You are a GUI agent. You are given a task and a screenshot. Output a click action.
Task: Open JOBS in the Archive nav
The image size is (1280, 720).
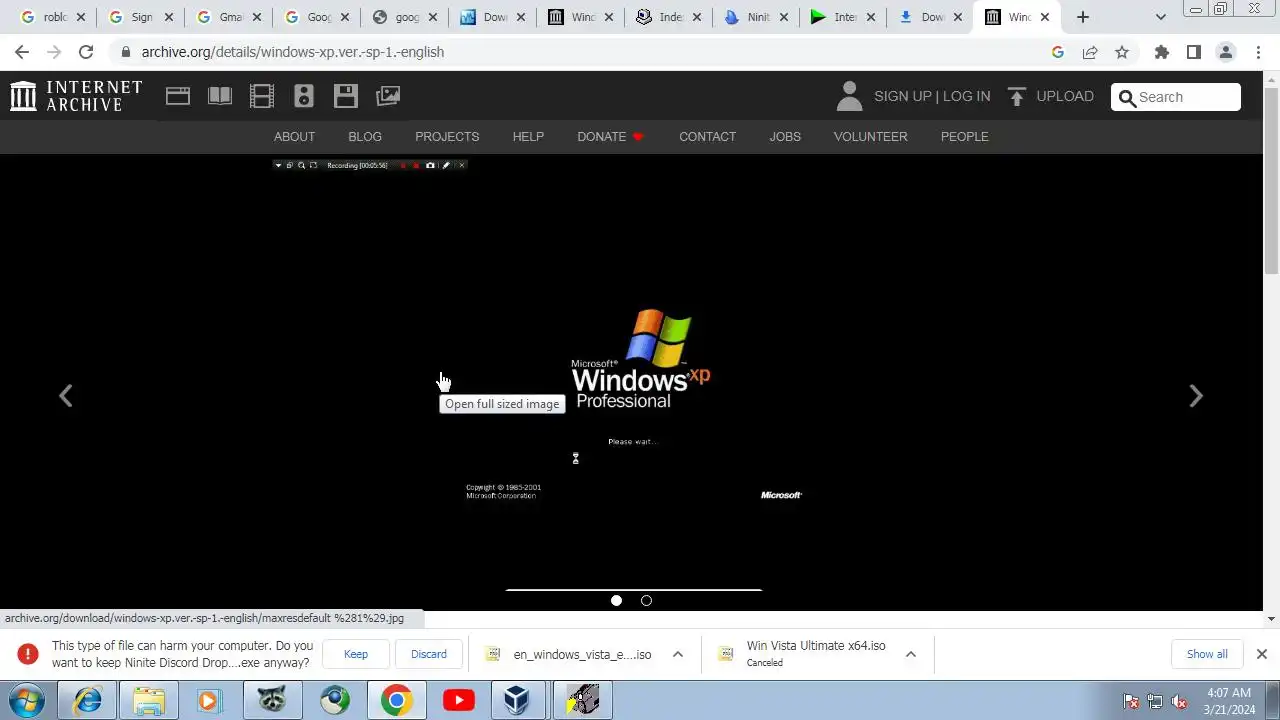[x=785, y=136]
